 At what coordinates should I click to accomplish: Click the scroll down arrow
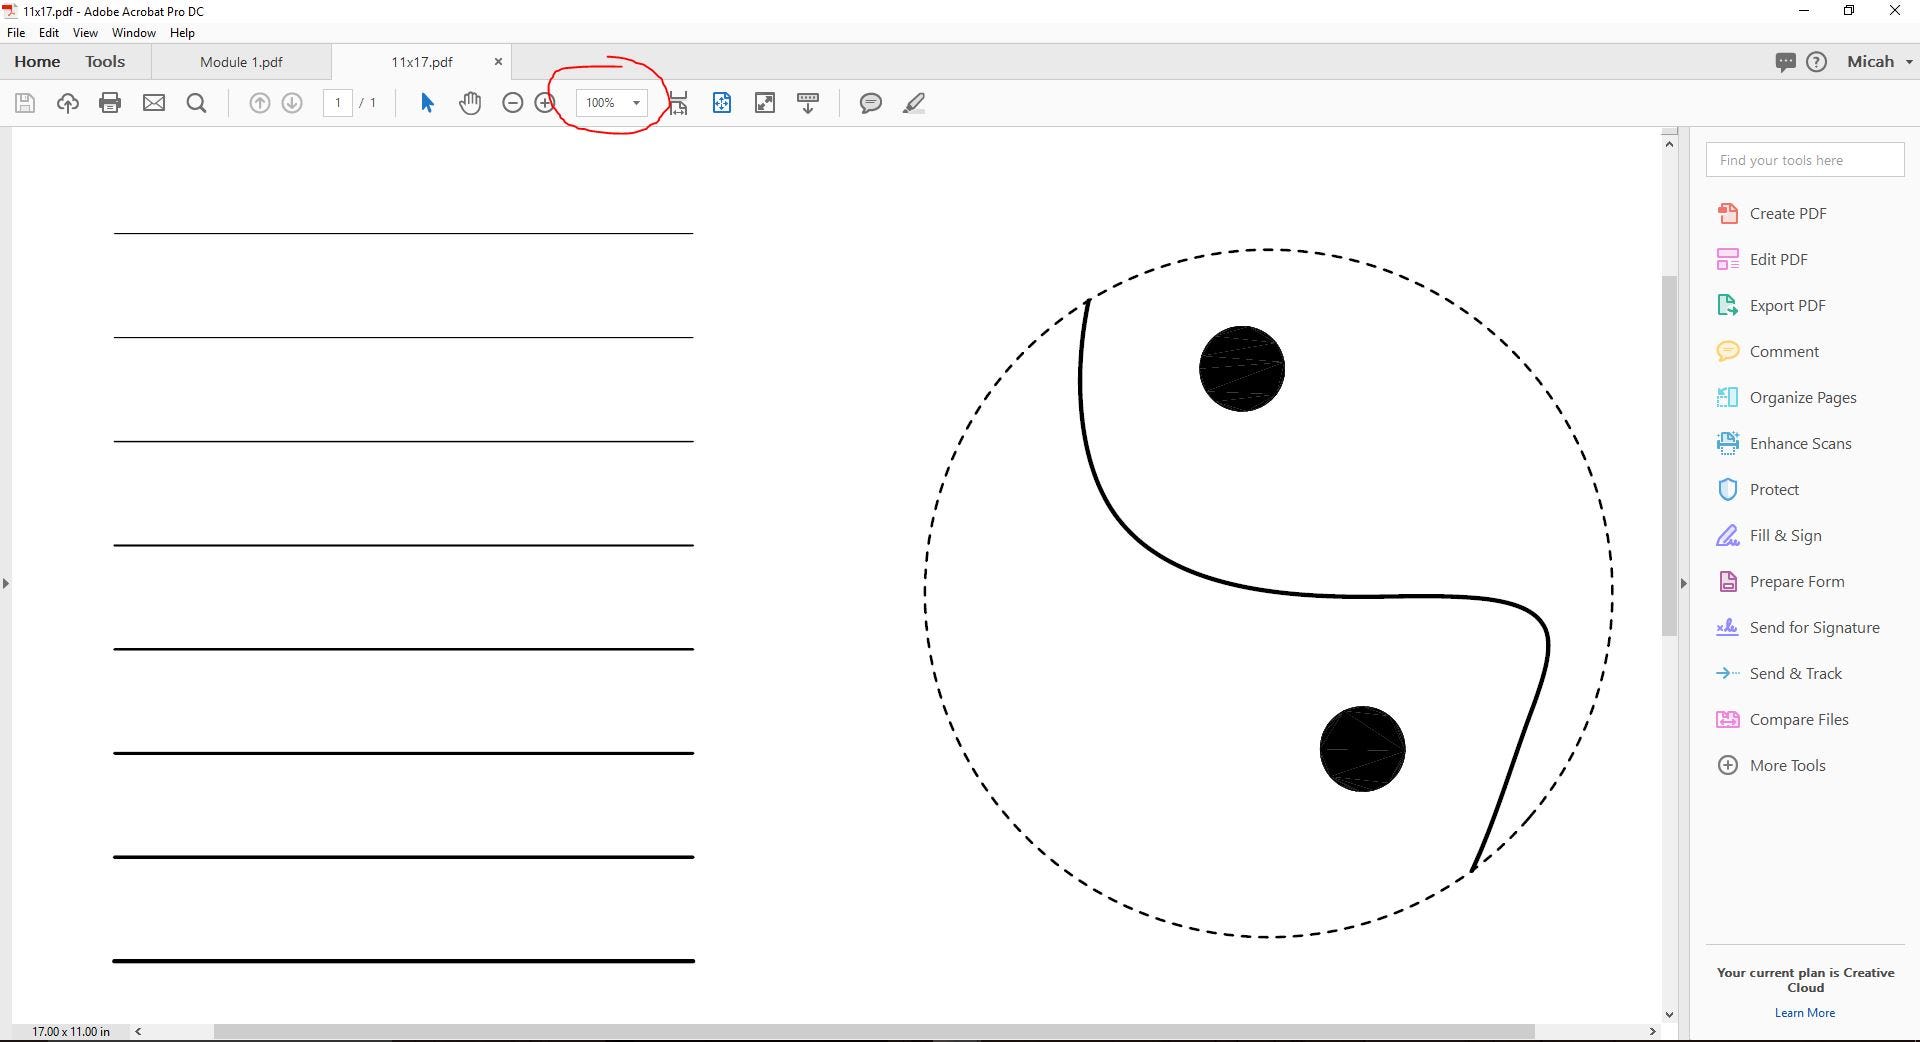pos(1669,1015)
